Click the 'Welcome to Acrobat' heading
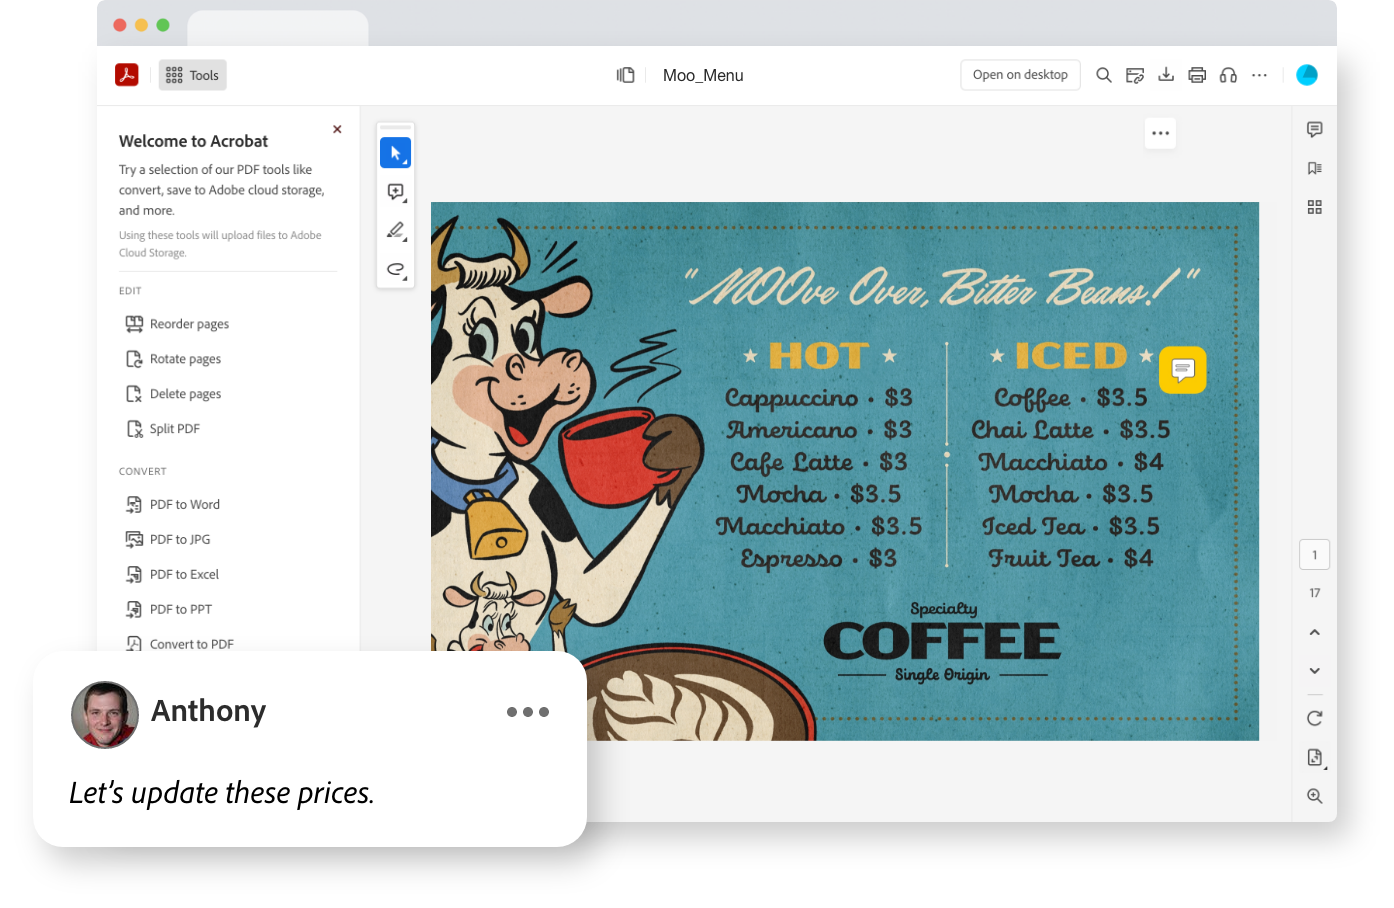1394x908 pixels. [193, 141]
